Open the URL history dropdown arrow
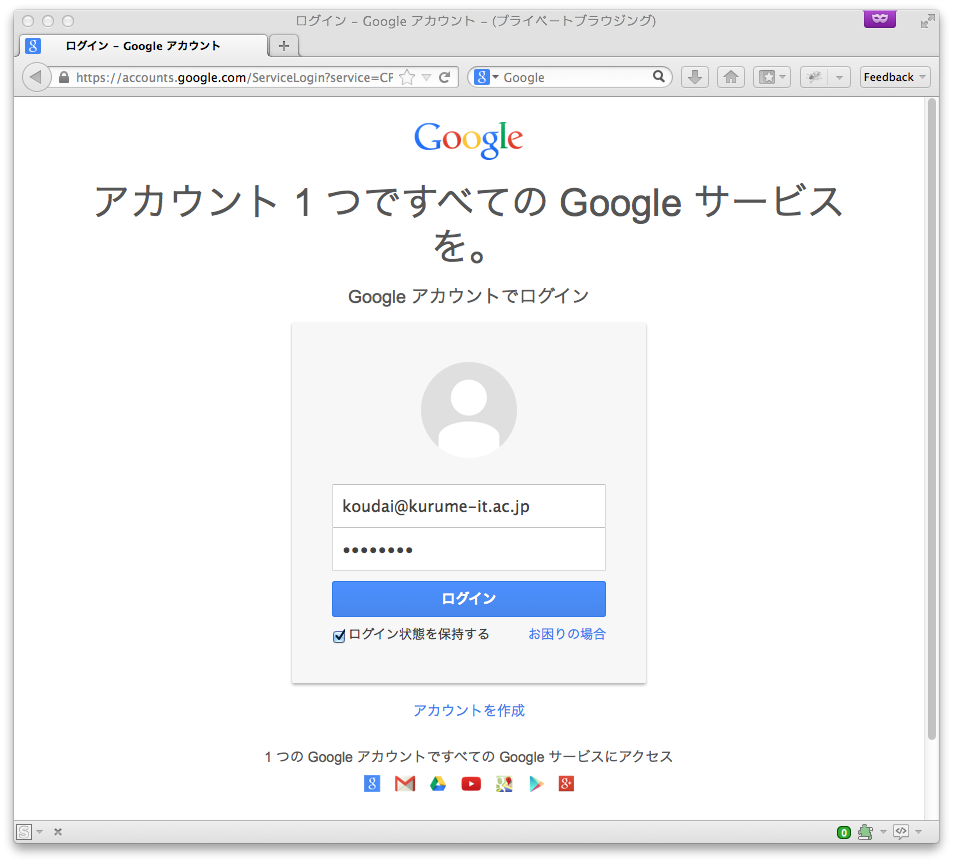The image size is (953, 863). click(x=427, y=77)
